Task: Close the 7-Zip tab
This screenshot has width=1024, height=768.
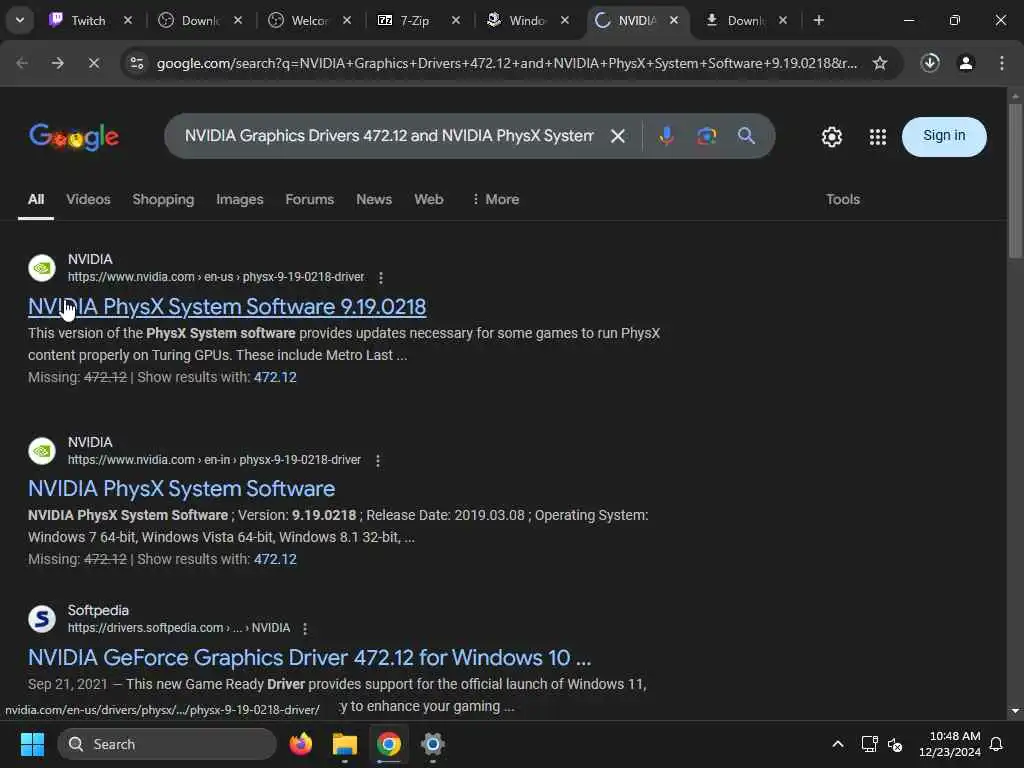Action: (x=456, y=20)
